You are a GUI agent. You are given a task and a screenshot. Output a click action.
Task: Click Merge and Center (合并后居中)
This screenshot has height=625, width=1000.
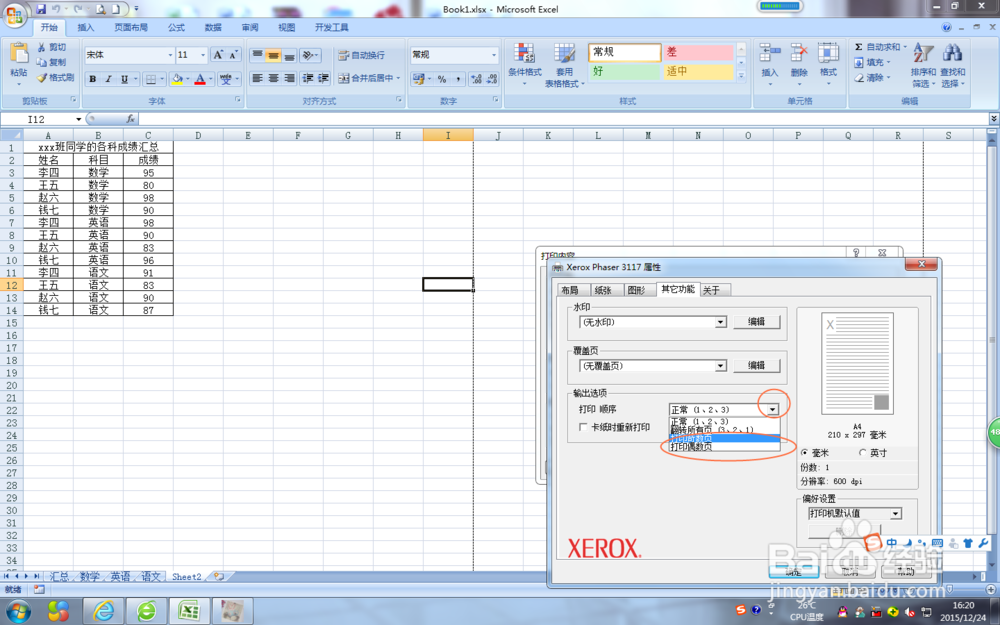click(369, 78)
